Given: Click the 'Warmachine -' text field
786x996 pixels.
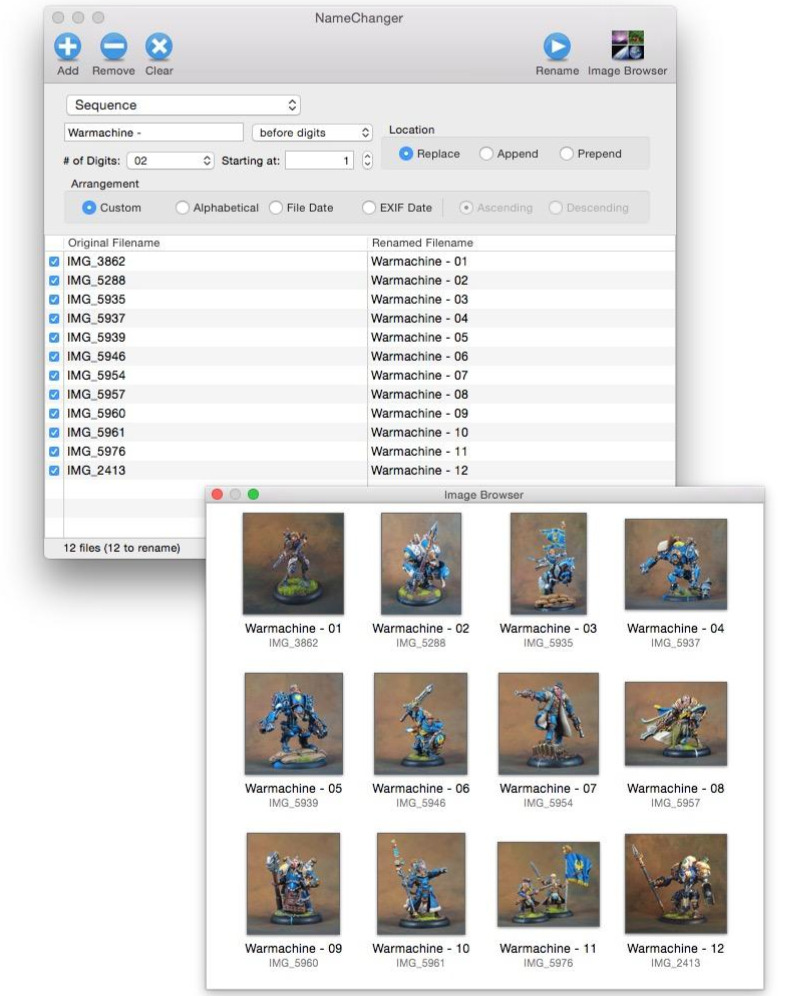Looking at the screenshot, I should [153, 133].
